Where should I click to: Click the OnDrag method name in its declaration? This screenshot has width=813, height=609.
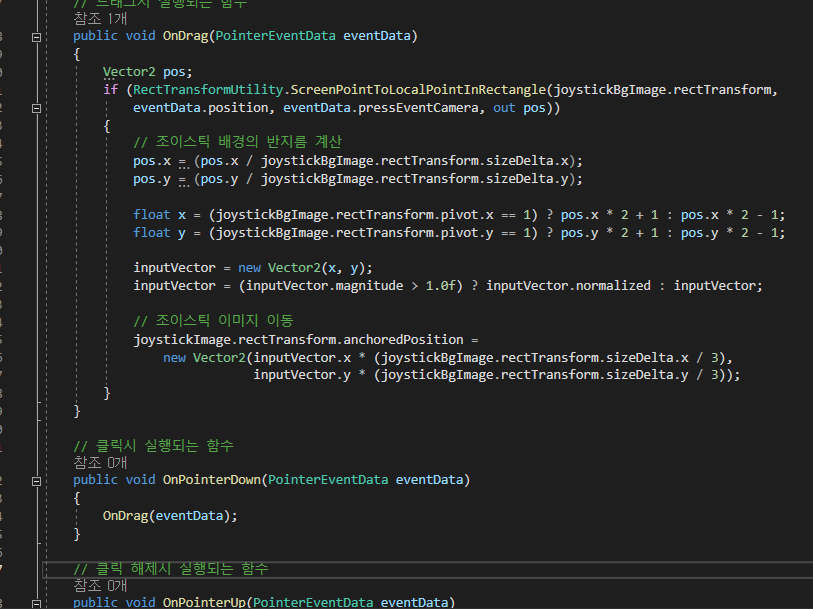(x=185, y=36)
